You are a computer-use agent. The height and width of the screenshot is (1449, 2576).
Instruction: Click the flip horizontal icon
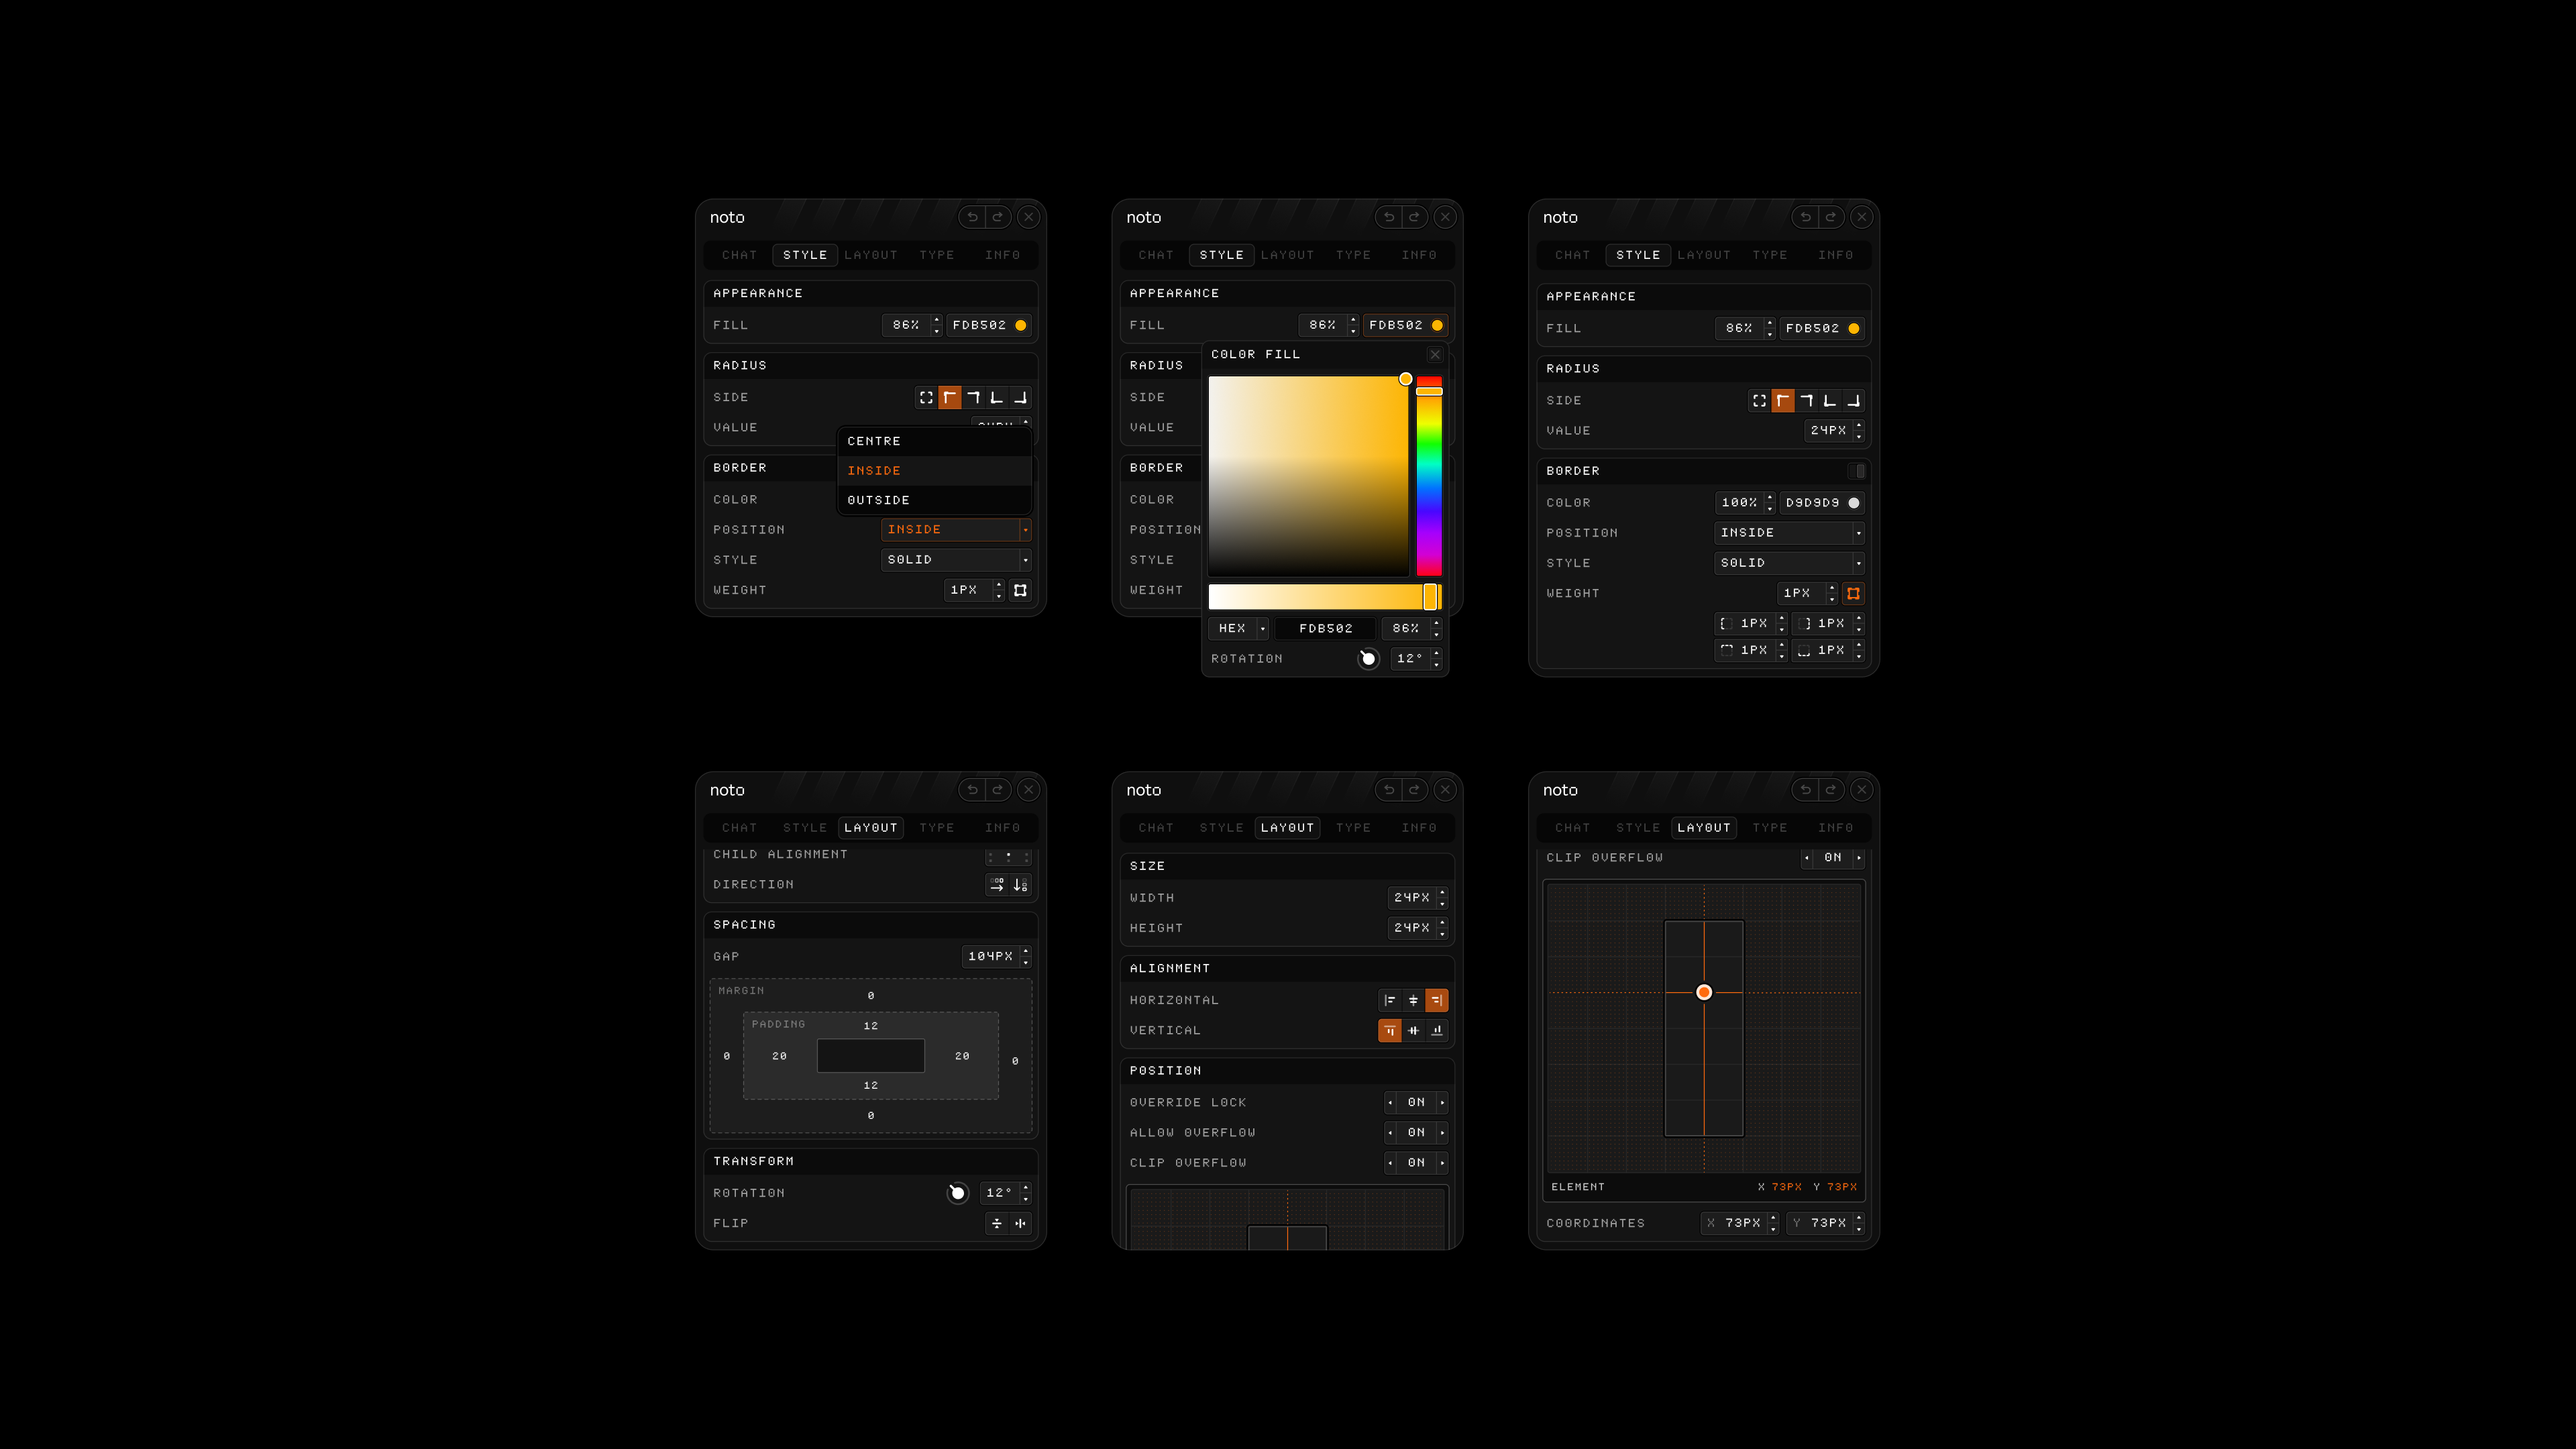(1020, 1223)
